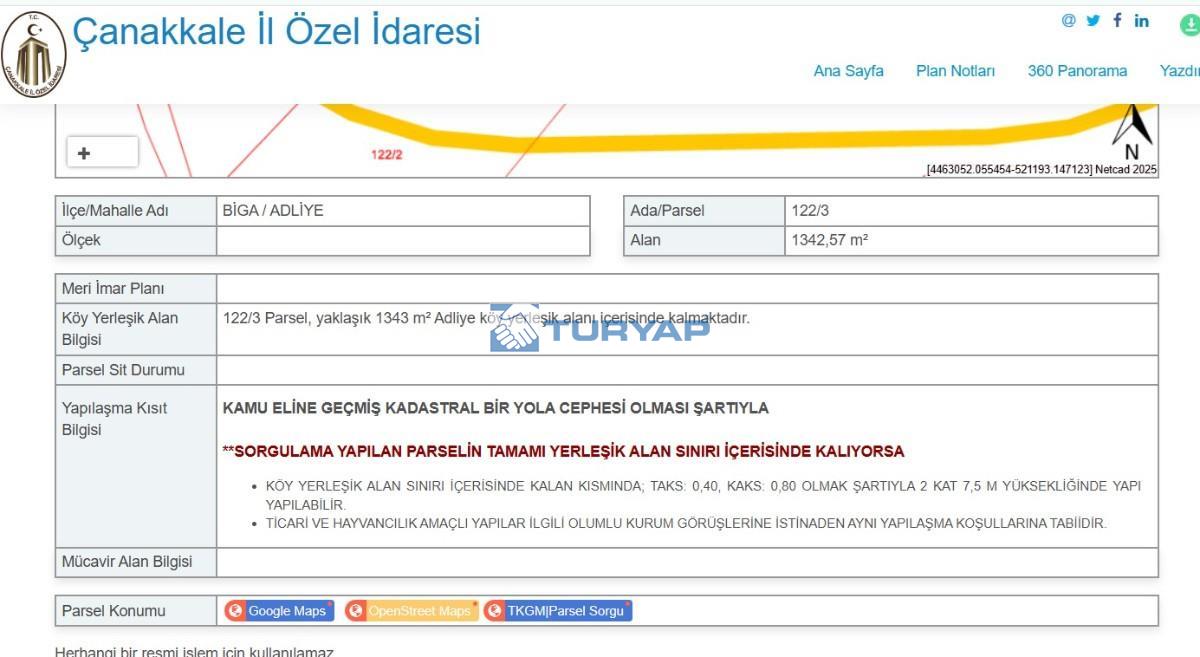Zoom in the map with plus button
The height and width of the screenshot is (657, 1200).
84,153
